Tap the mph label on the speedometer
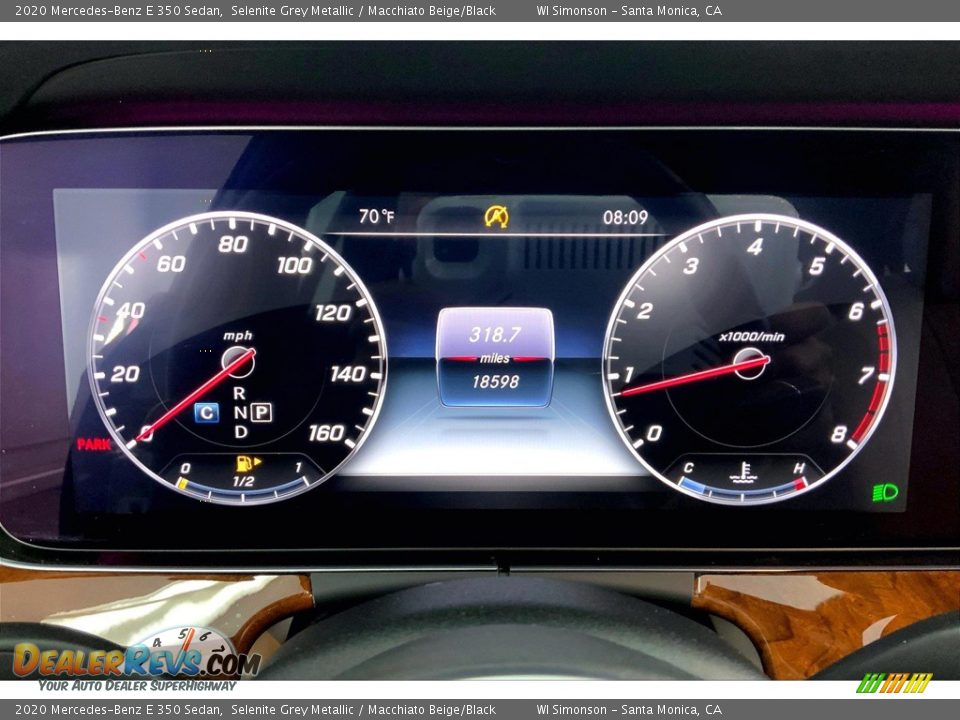Viewport: 960px width, 720px height. 238,336
